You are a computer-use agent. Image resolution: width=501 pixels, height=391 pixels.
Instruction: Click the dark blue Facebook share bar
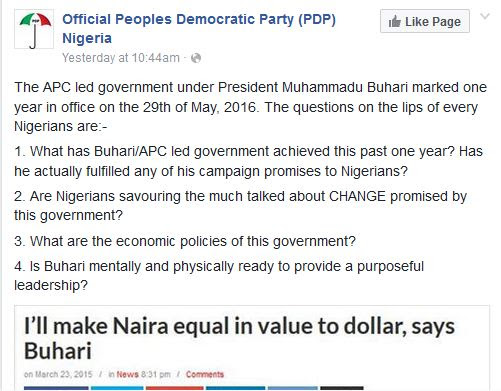56,388
